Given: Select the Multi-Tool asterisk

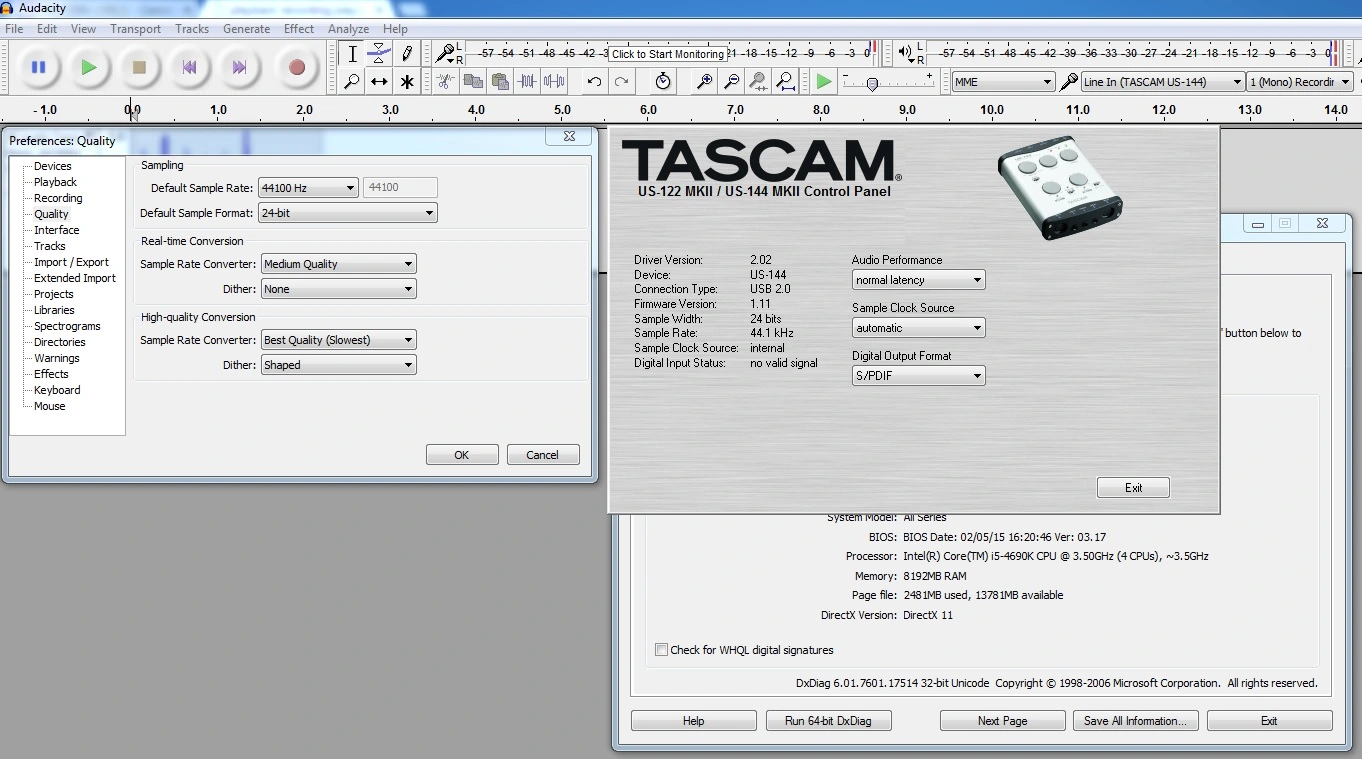Looking at the screenshot, I should point(406,82).
